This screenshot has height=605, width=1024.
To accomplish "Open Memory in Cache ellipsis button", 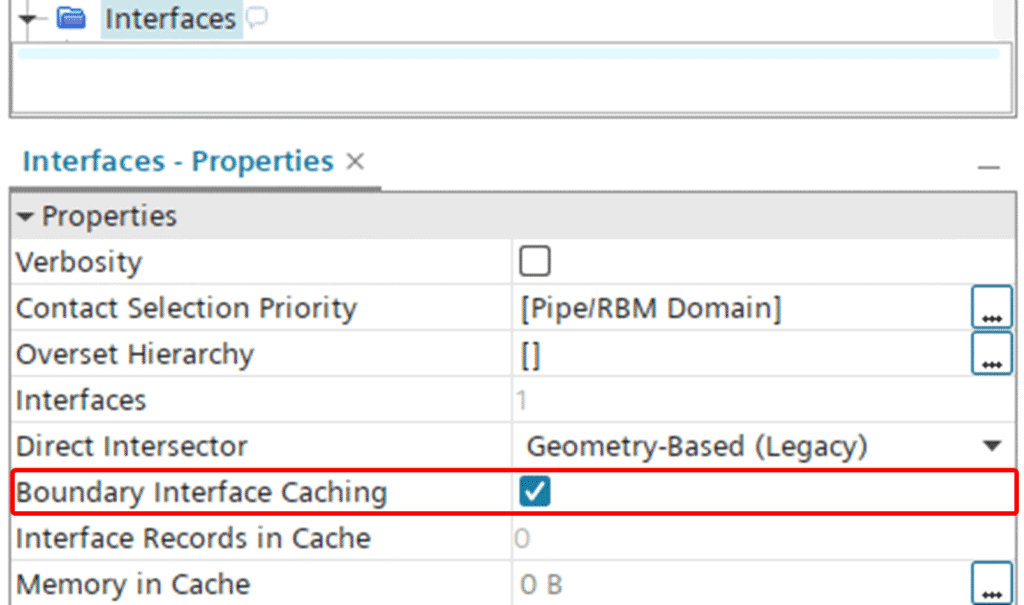I will pos(991,584).
